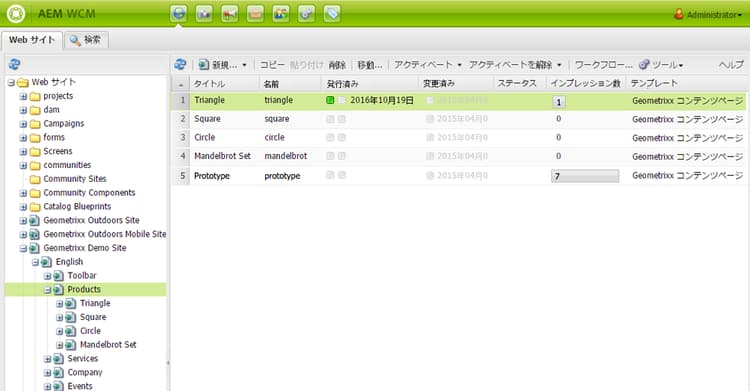Screen dimensions: 750x391
Task: Sort by the 発行済み column header
Action: pos(370,83)
